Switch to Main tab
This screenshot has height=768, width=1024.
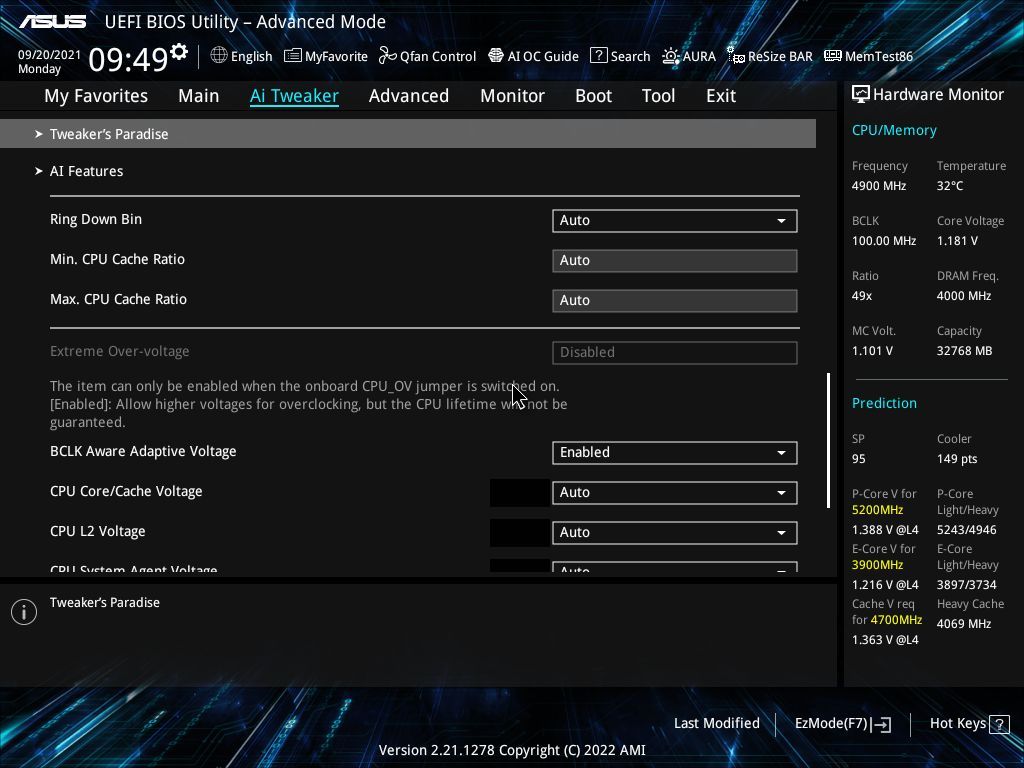pyautogui.click(x=199, y=96)
